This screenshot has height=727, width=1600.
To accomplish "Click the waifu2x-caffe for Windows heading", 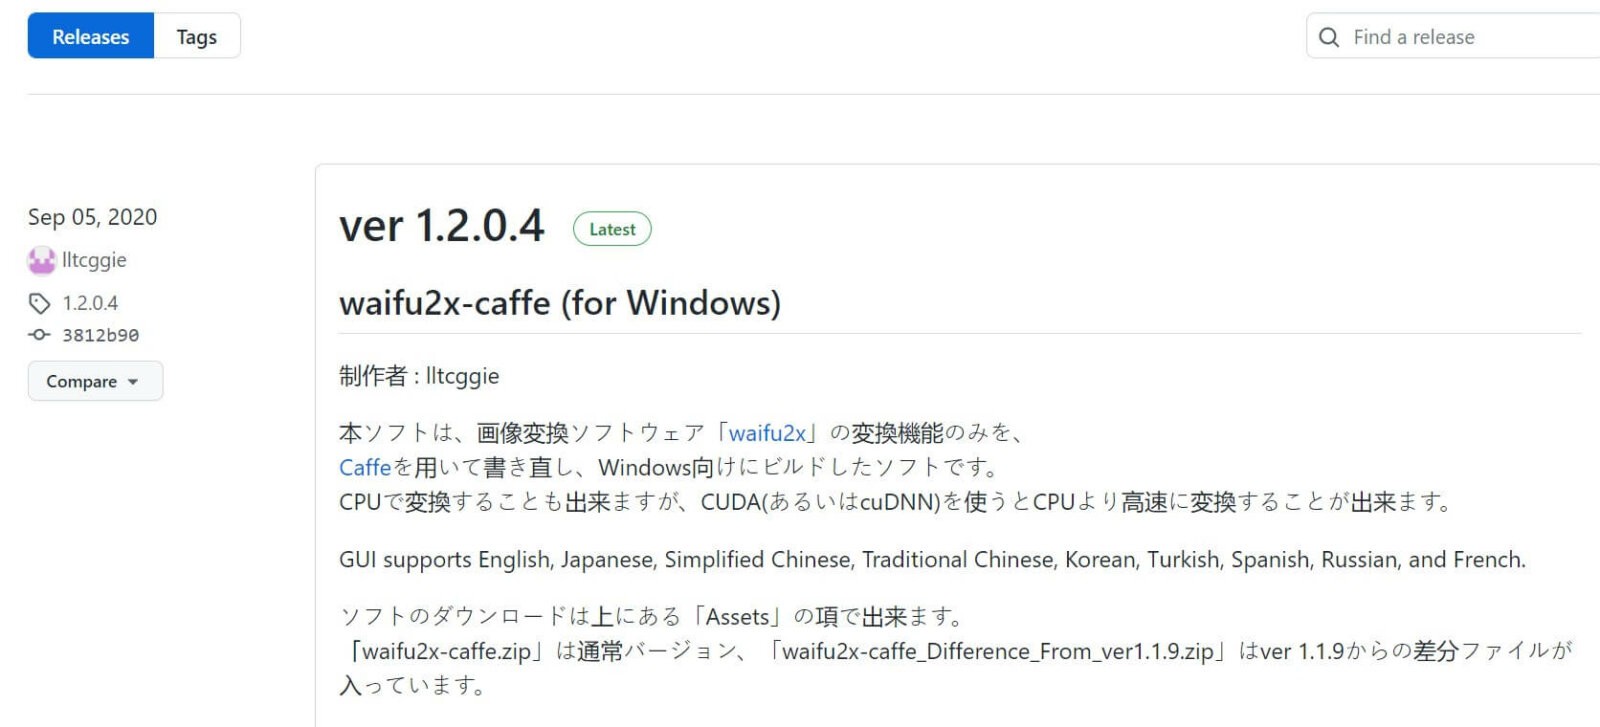I will pos(560,304).
